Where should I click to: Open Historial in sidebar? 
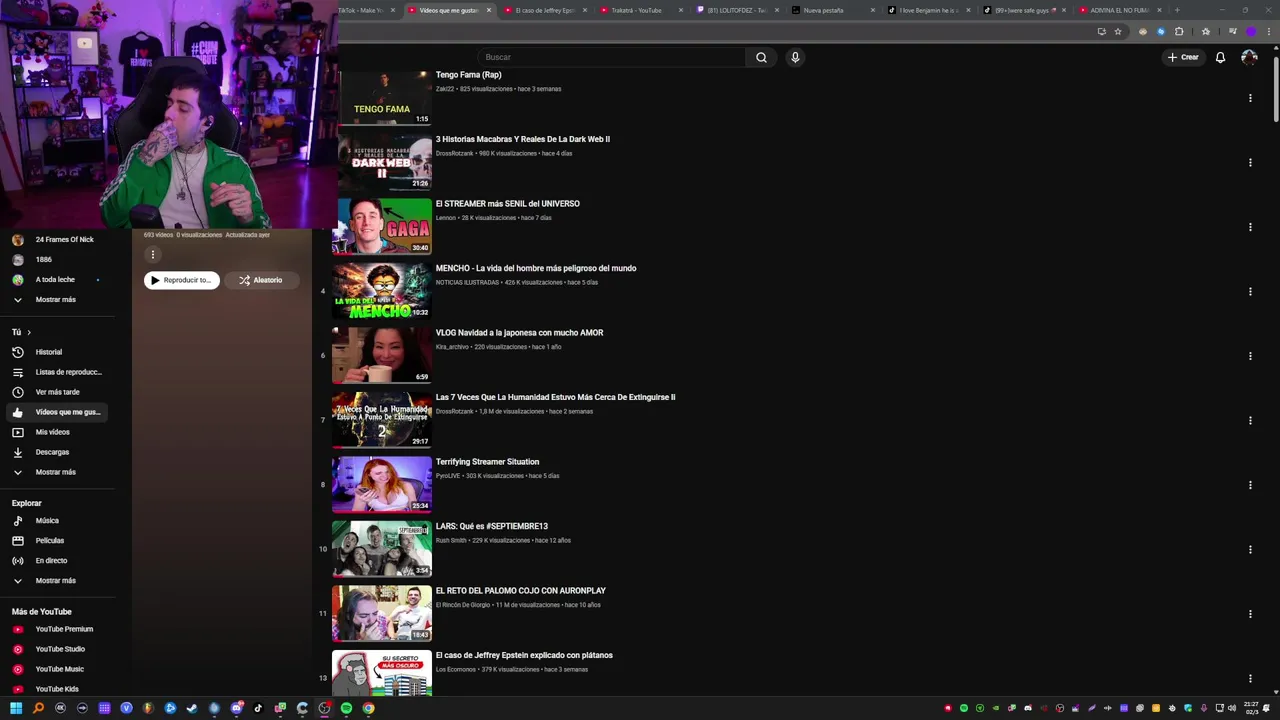(x=58, y=352)
